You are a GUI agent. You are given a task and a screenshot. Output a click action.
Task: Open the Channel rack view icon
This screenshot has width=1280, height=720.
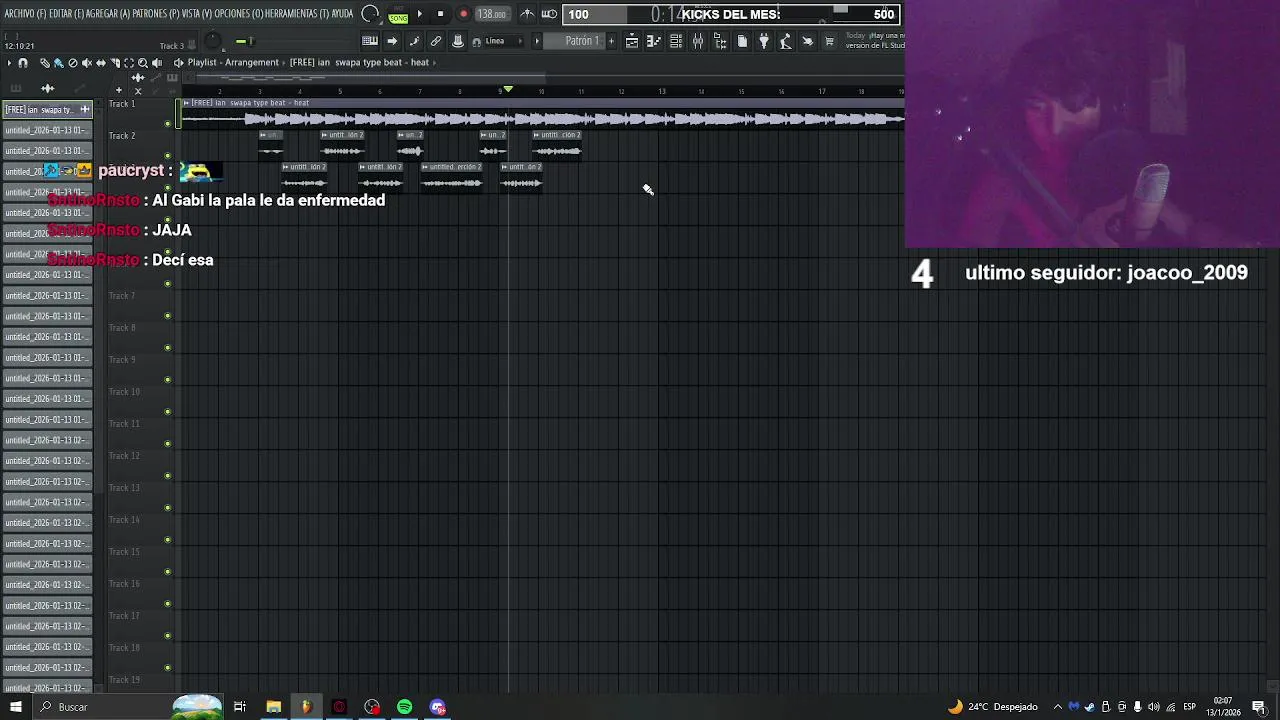[x=676, y=41]
